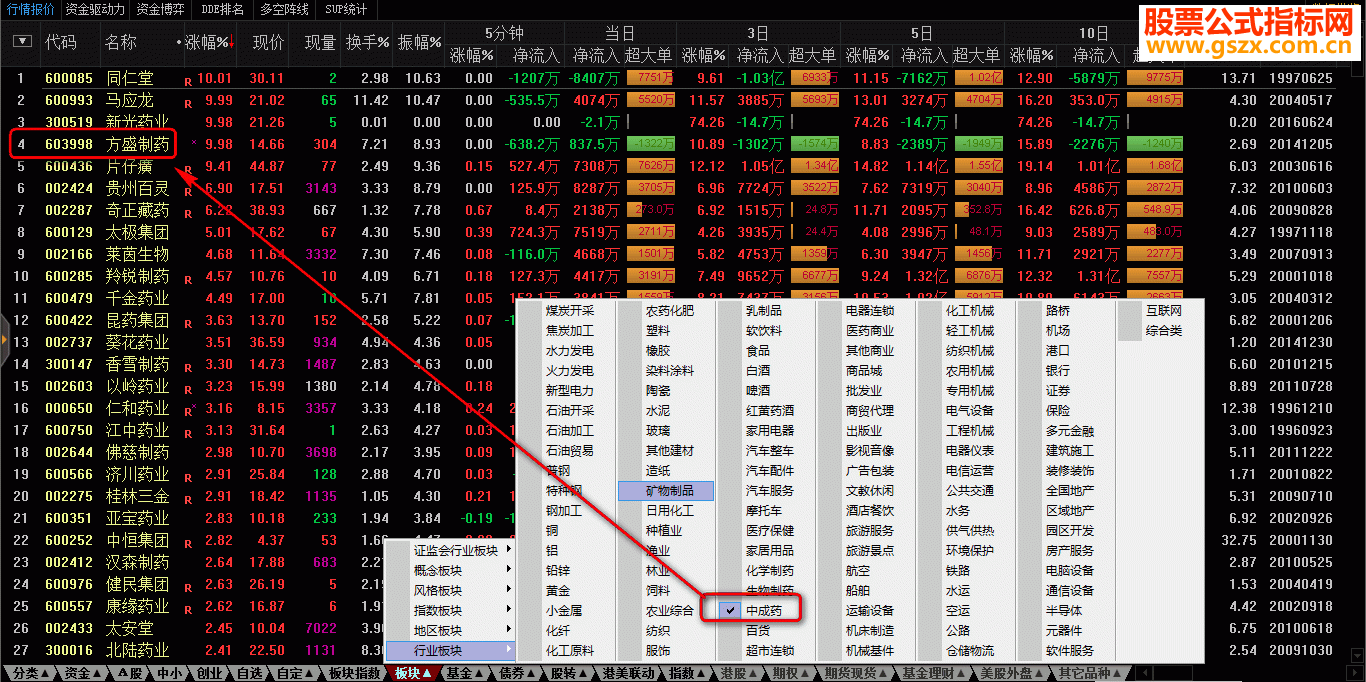Expand 概念板块 submenu
1366x682 pixels.
tap(450, 570)
